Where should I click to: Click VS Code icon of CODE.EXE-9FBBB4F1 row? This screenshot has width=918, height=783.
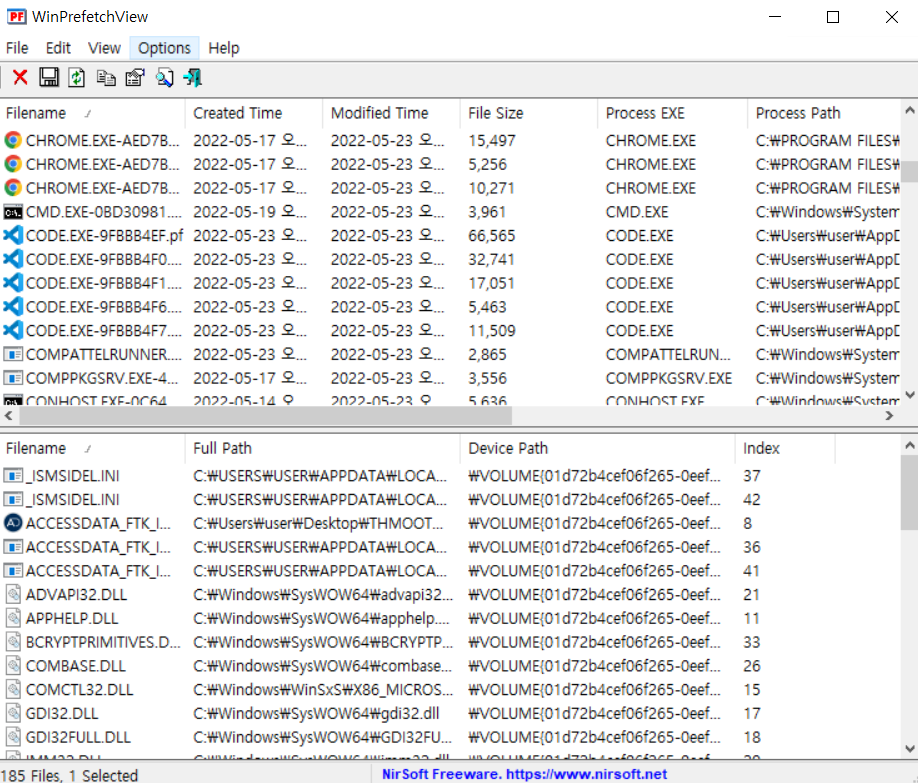pyautogui.click(x=13, y=282)
